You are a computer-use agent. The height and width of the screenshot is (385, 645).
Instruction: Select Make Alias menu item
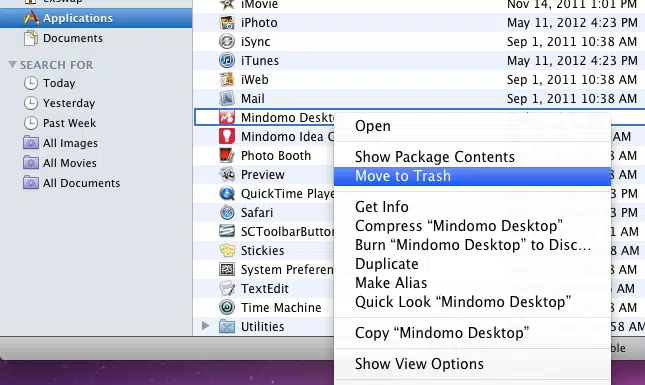point(472,283)
